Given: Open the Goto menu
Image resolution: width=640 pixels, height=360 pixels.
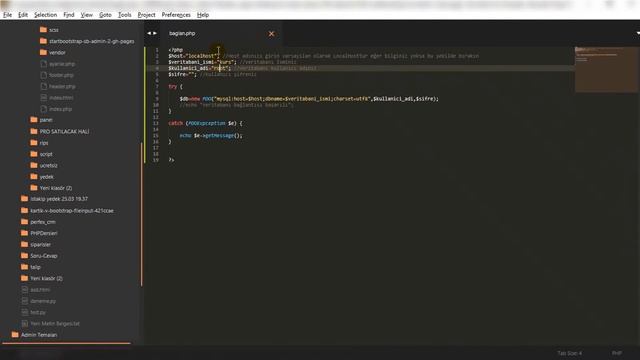Looking at the screenshot, I should (x=105, y=15).
